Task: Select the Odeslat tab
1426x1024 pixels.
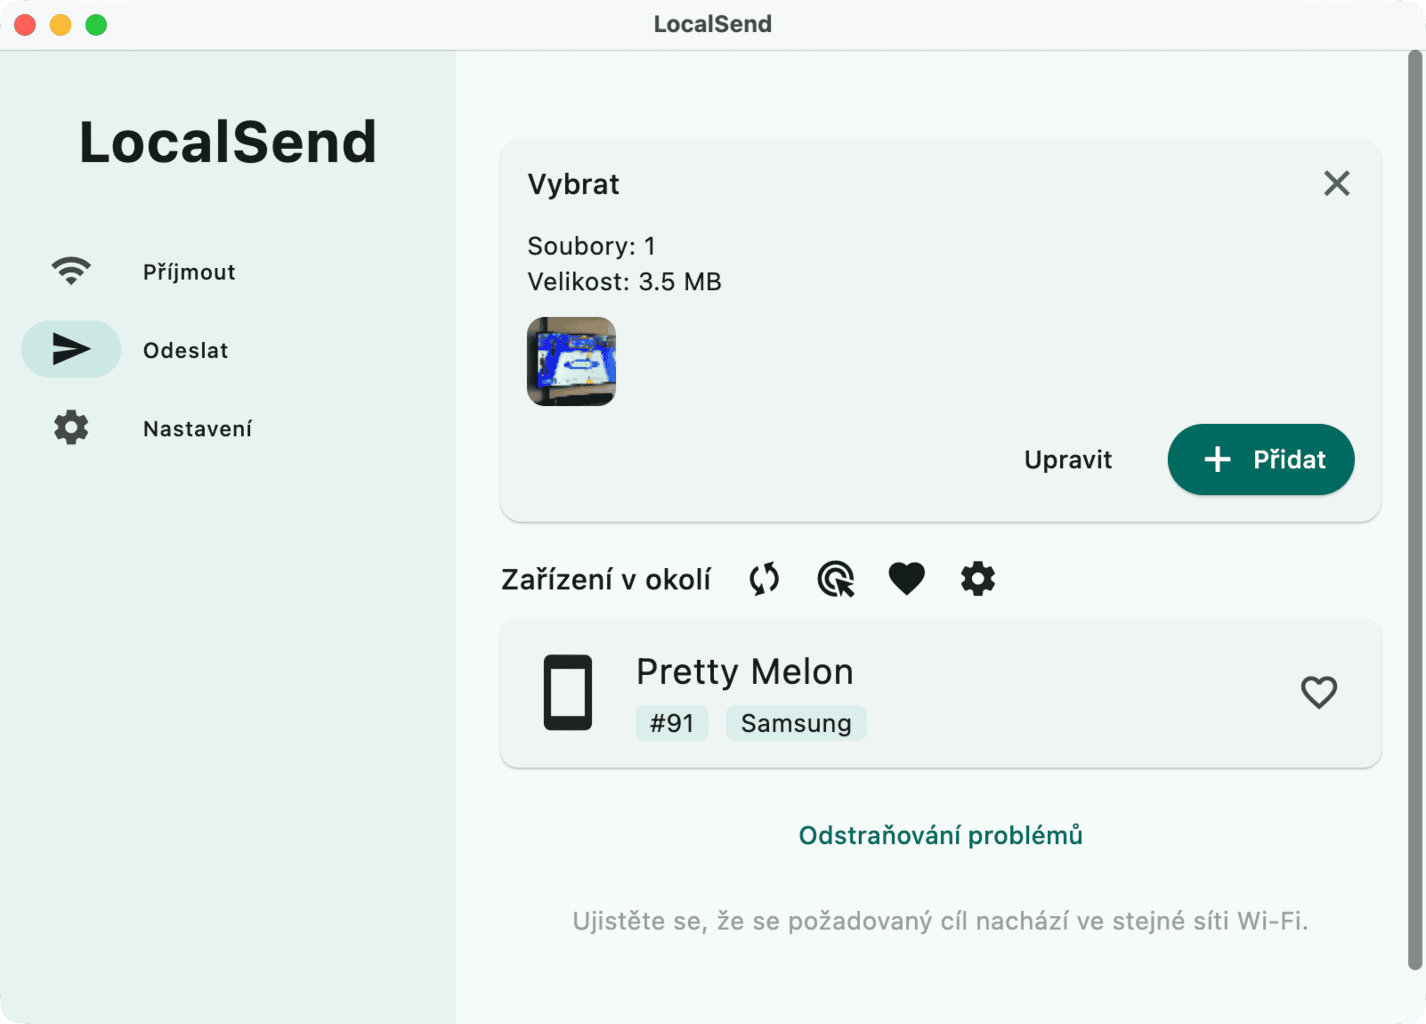Action: (x=185, y=351)
